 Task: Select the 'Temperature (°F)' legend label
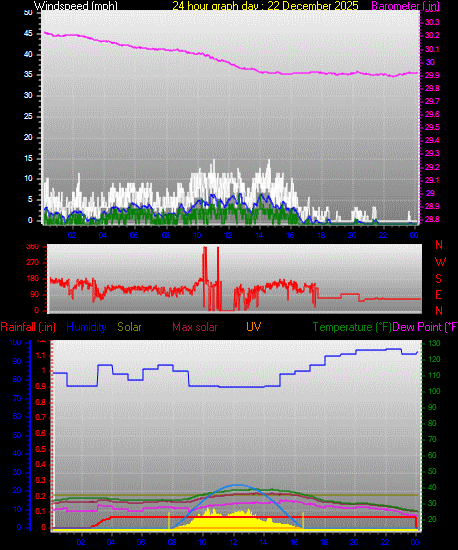pyautogui.click(x=352, y=327)
